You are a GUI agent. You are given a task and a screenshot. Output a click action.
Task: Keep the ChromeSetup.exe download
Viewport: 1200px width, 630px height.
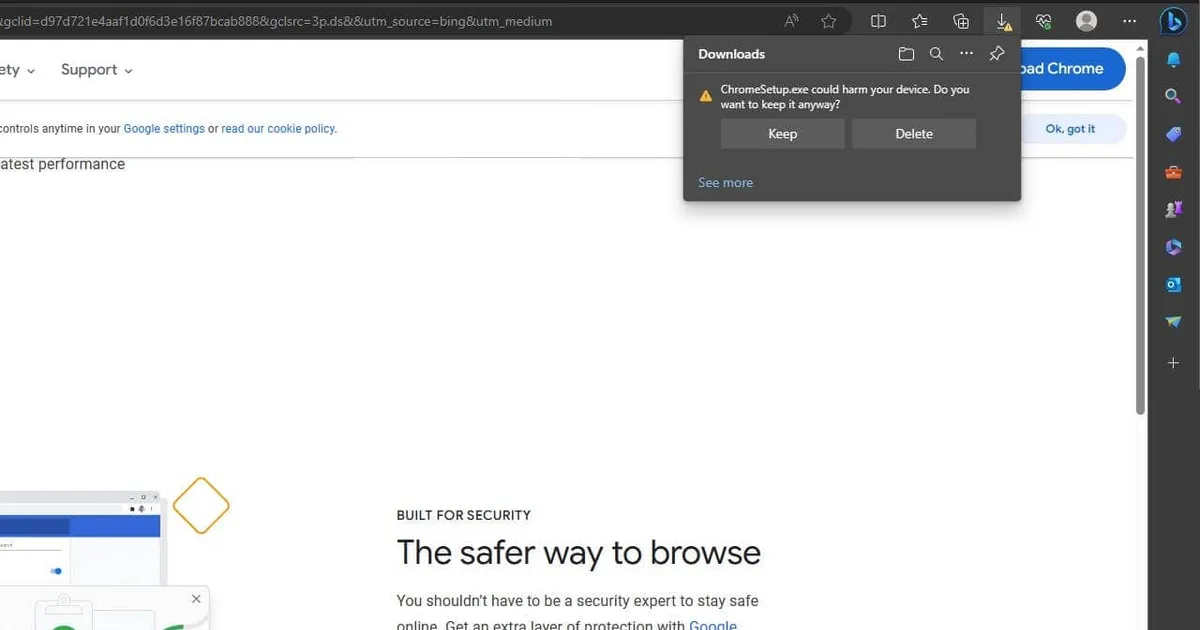[782, 133]
